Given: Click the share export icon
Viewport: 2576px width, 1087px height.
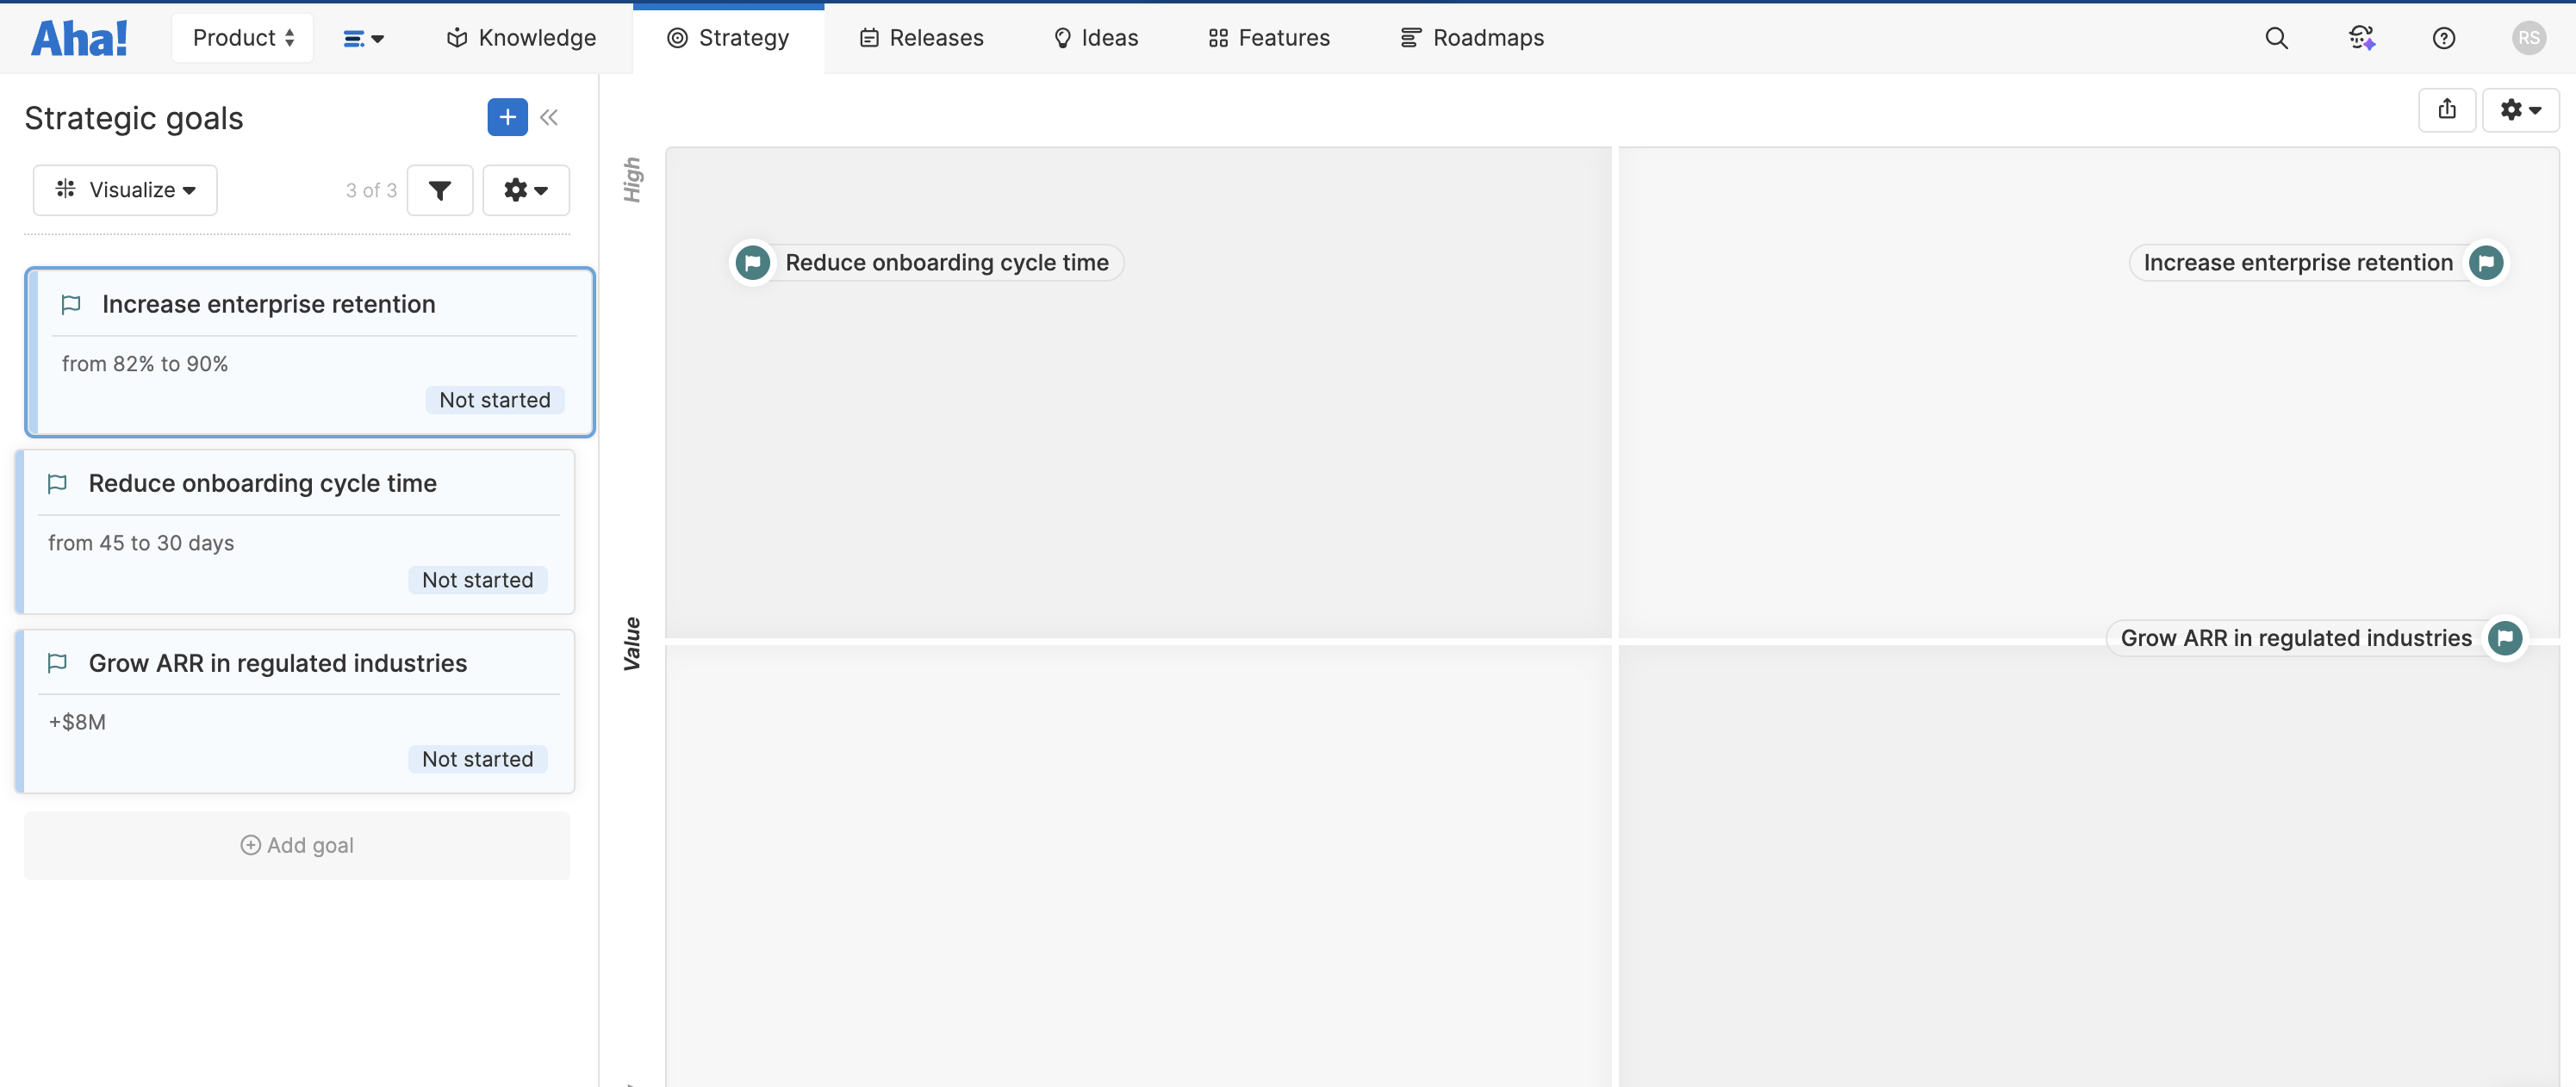Looking at the screenshot, I should point(2446,110).
